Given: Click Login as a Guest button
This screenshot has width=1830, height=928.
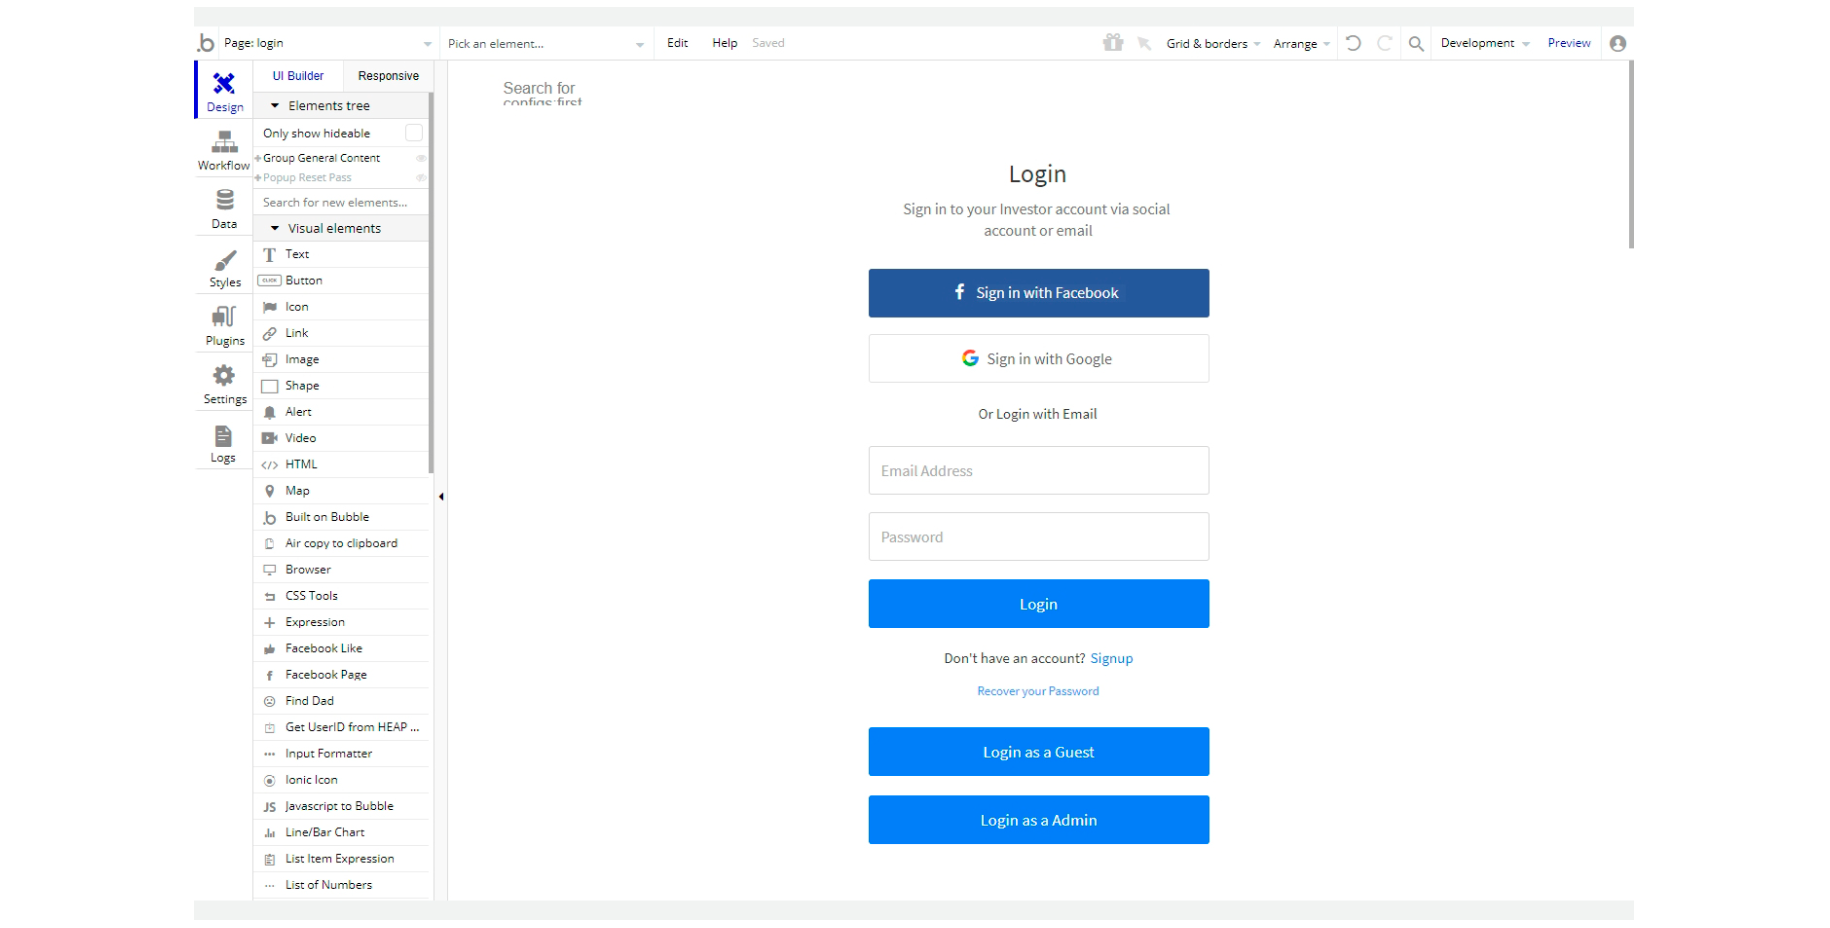Looking at the screenshot, I should (1038, 752).
